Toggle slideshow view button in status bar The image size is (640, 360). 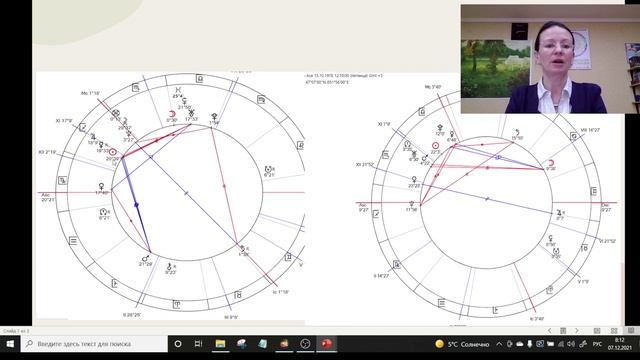click(631, 330)
